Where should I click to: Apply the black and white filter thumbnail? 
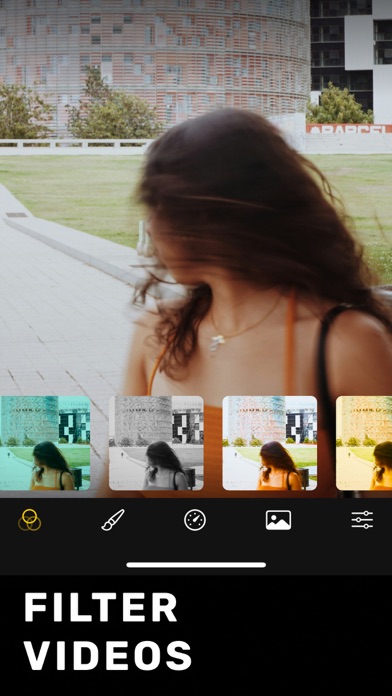pyautogui.click(x=156, y=443)
